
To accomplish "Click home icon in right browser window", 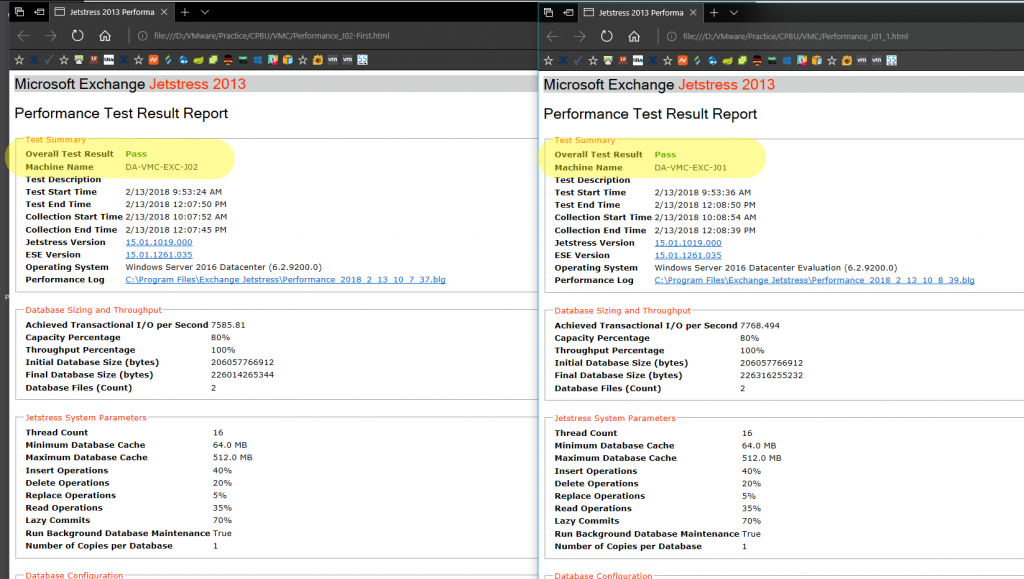I will tap(635, 36).
